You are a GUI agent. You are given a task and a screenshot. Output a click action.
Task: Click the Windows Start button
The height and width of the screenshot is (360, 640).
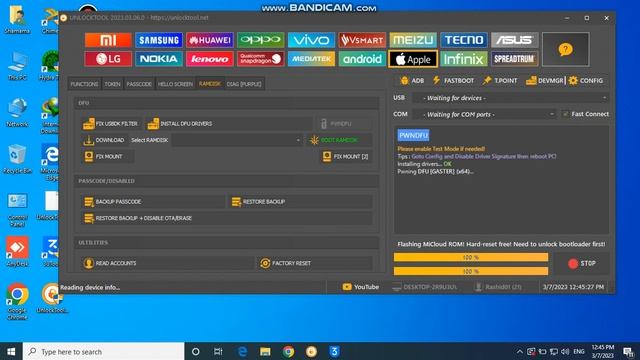point(11,351)
